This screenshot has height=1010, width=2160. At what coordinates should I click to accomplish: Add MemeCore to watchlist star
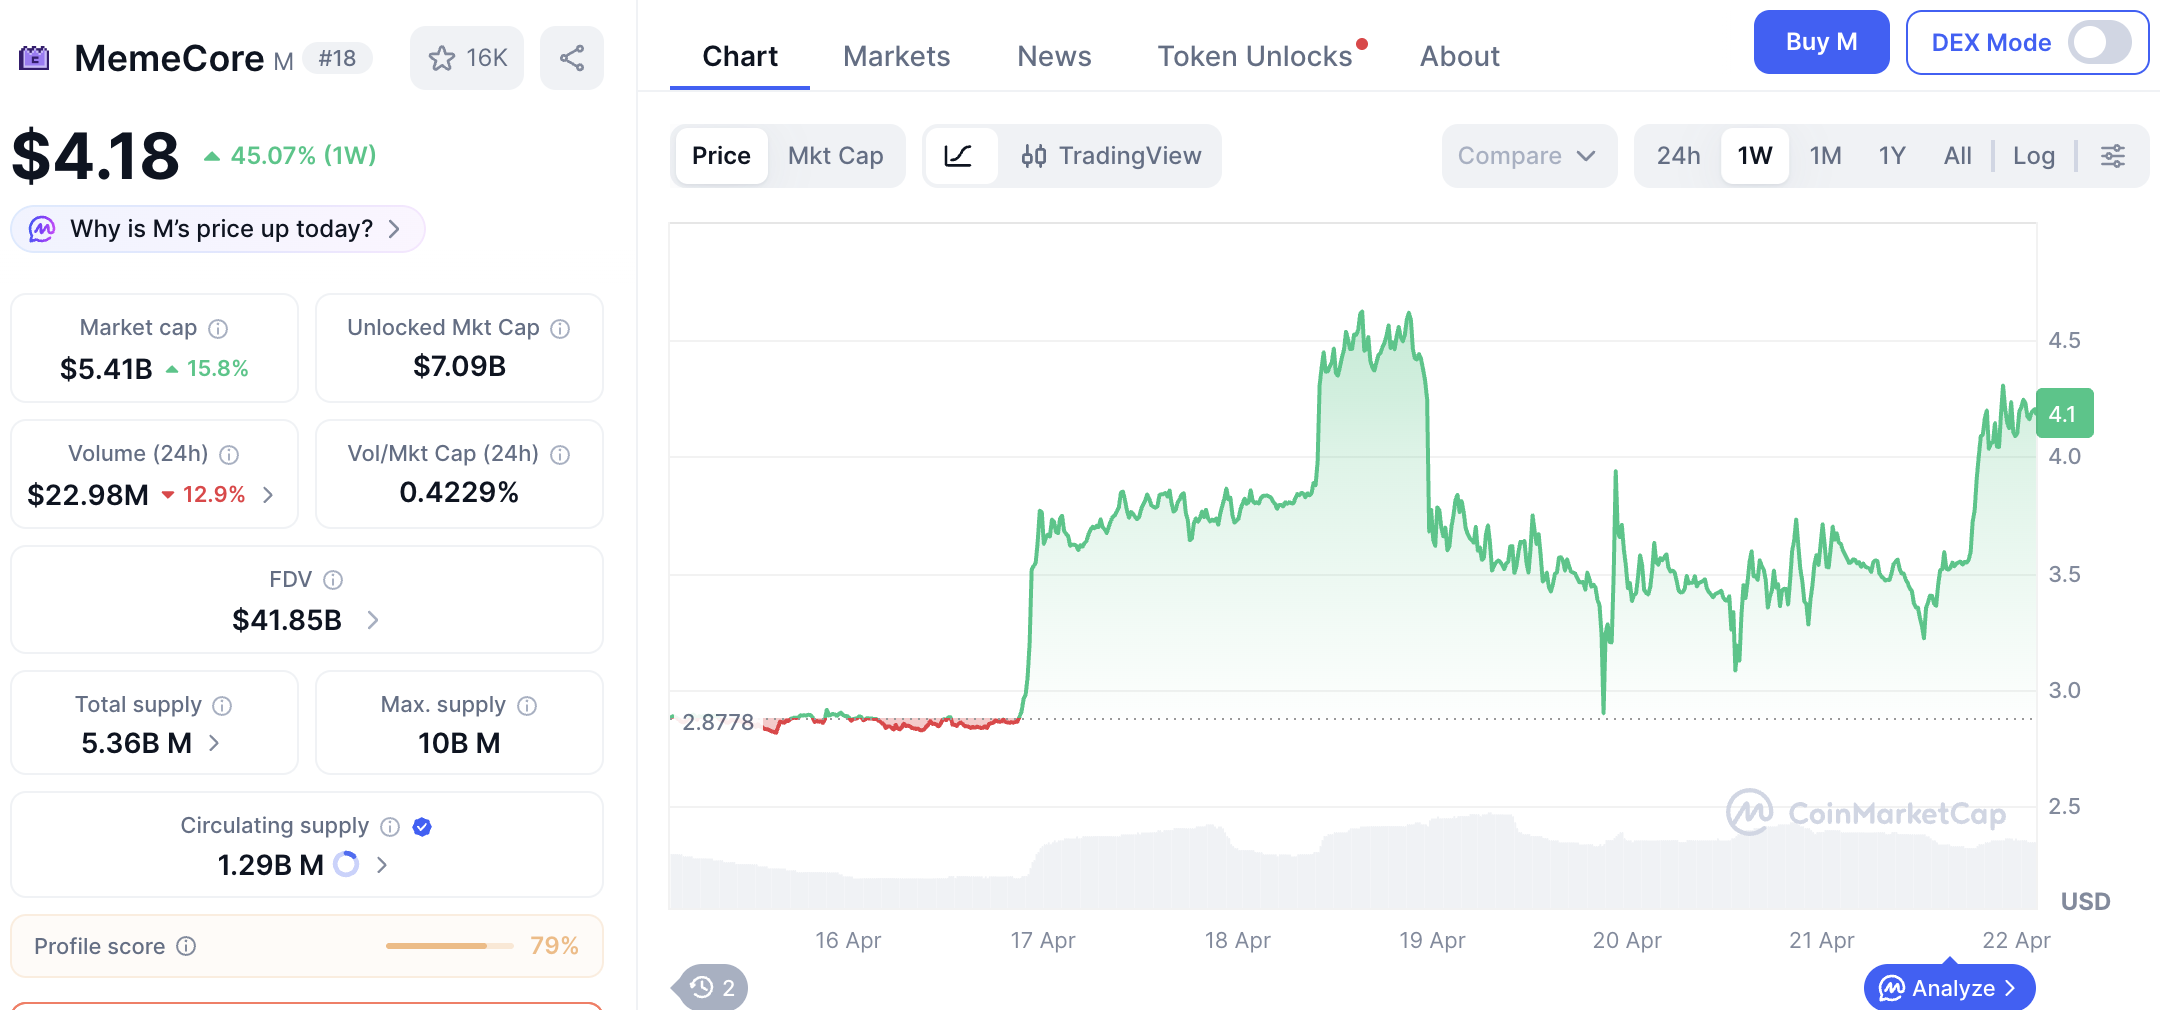click(466, 58)
